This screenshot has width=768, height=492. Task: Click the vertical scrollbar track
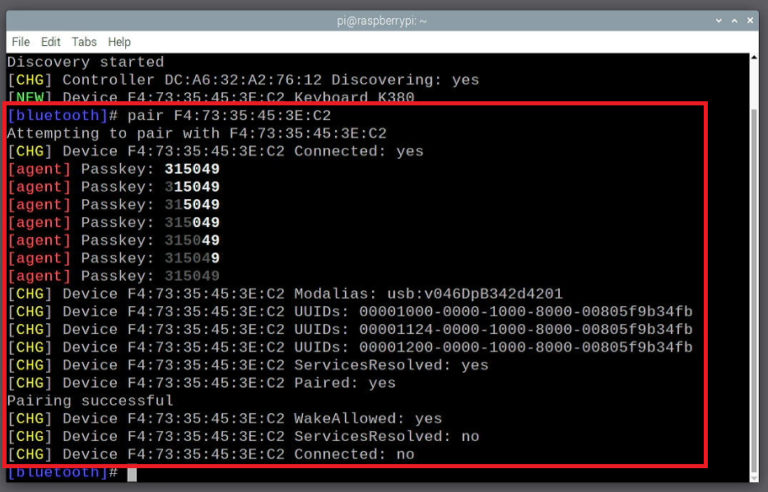click(756, 300)
